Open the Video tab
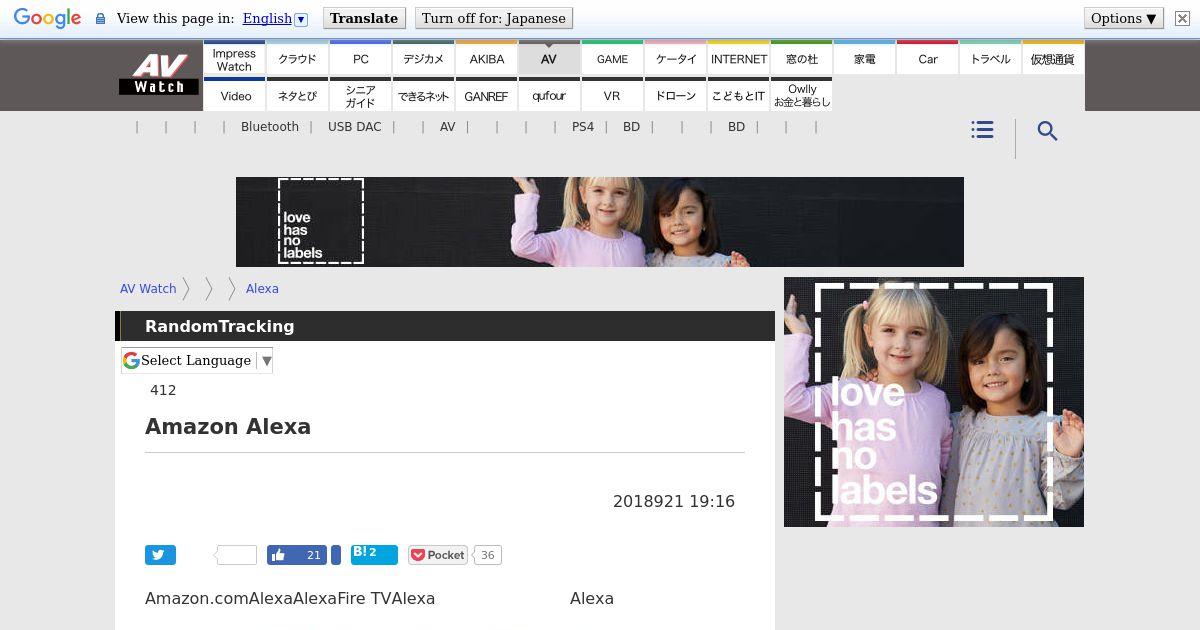Screen dimensions: 1200x630 234,95
